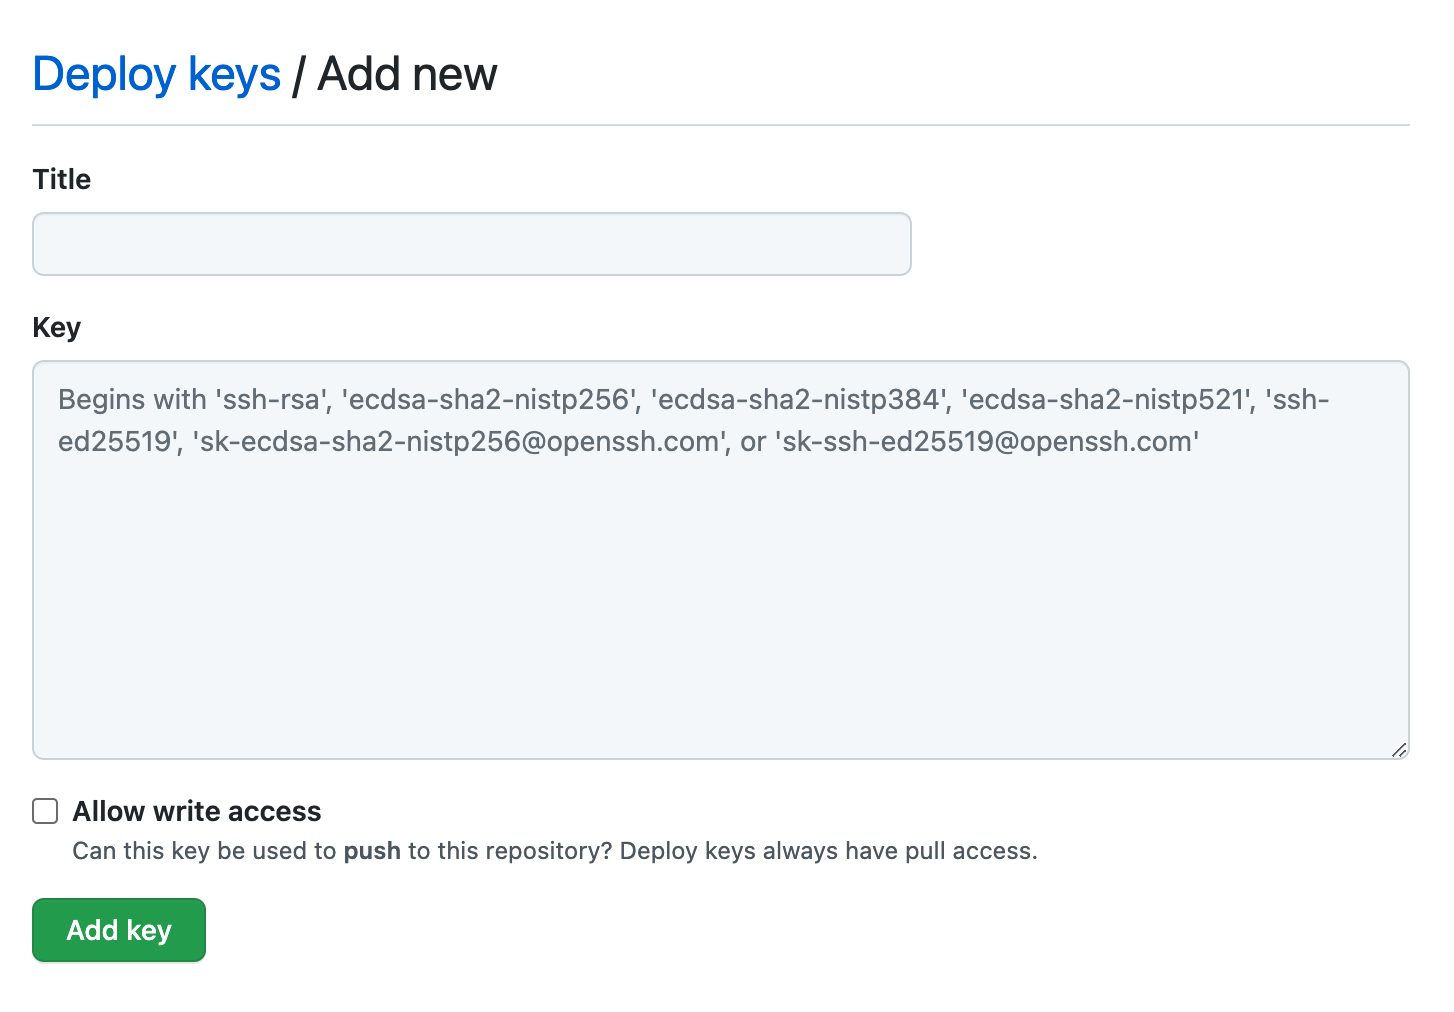Enable the Allow write access checkbox

coord(45,811)
